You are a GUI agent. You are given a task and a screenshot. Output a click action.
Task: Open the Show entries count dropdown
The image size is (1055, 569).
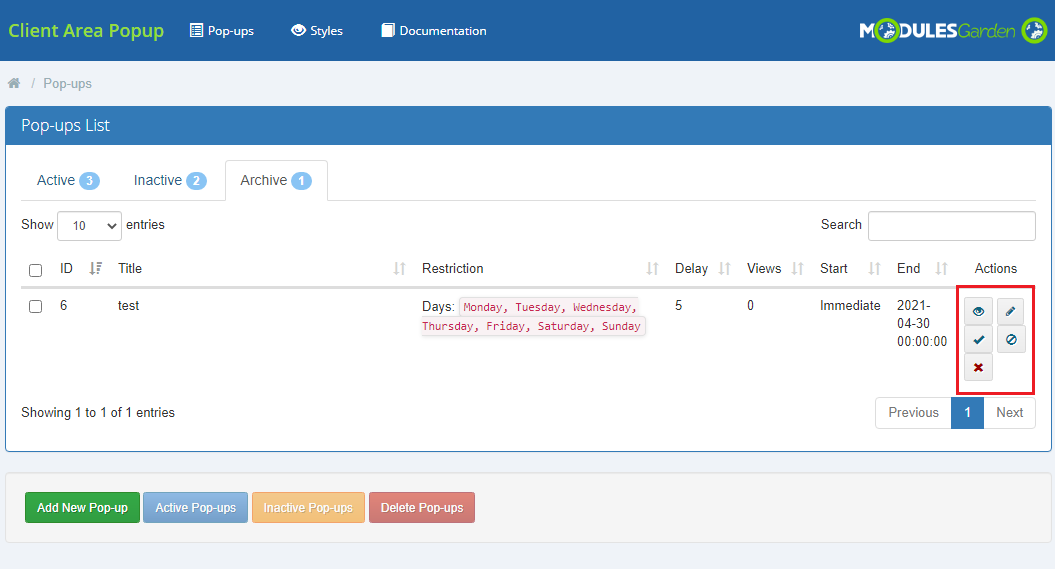[x=89, y=226]
